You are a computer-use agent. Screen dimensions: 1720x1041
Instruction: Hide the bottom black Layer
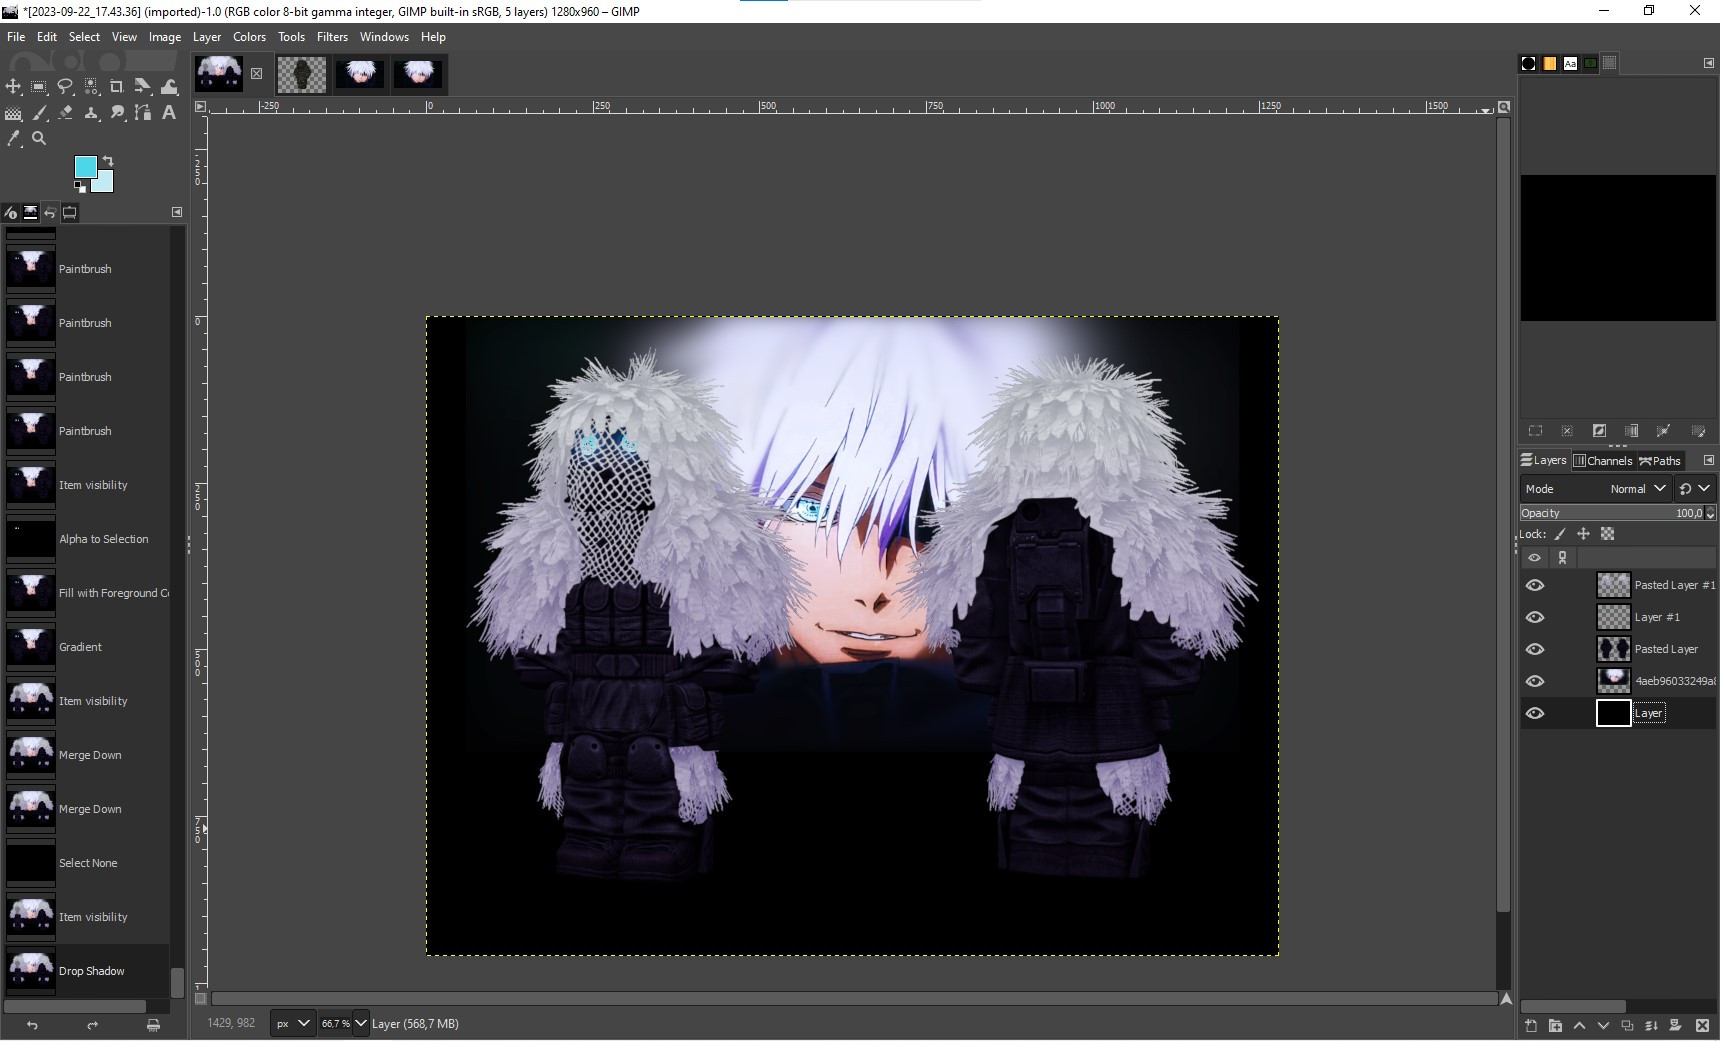[1535, 713]
